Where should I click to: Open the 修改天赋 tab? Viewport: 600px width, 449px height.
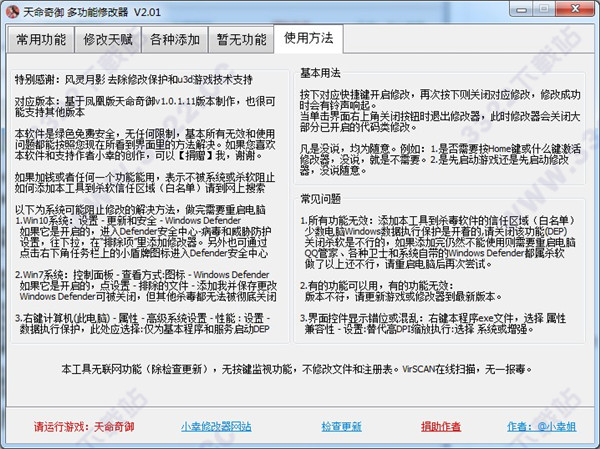[108, 39]
